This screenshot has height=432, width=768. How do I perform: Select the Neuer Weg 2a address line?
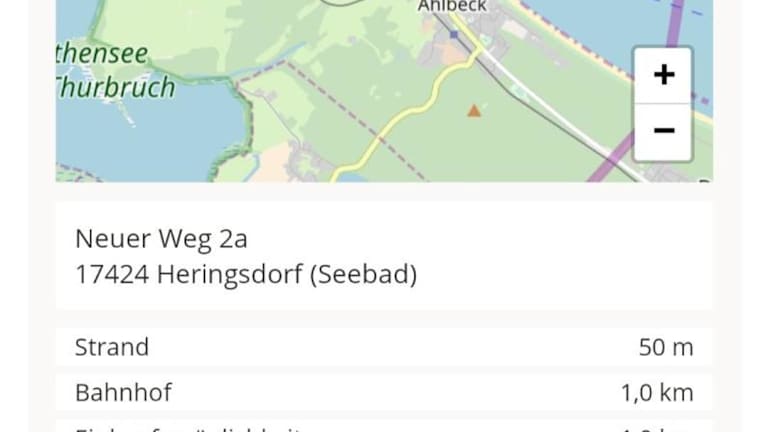(x=161, y=239)
